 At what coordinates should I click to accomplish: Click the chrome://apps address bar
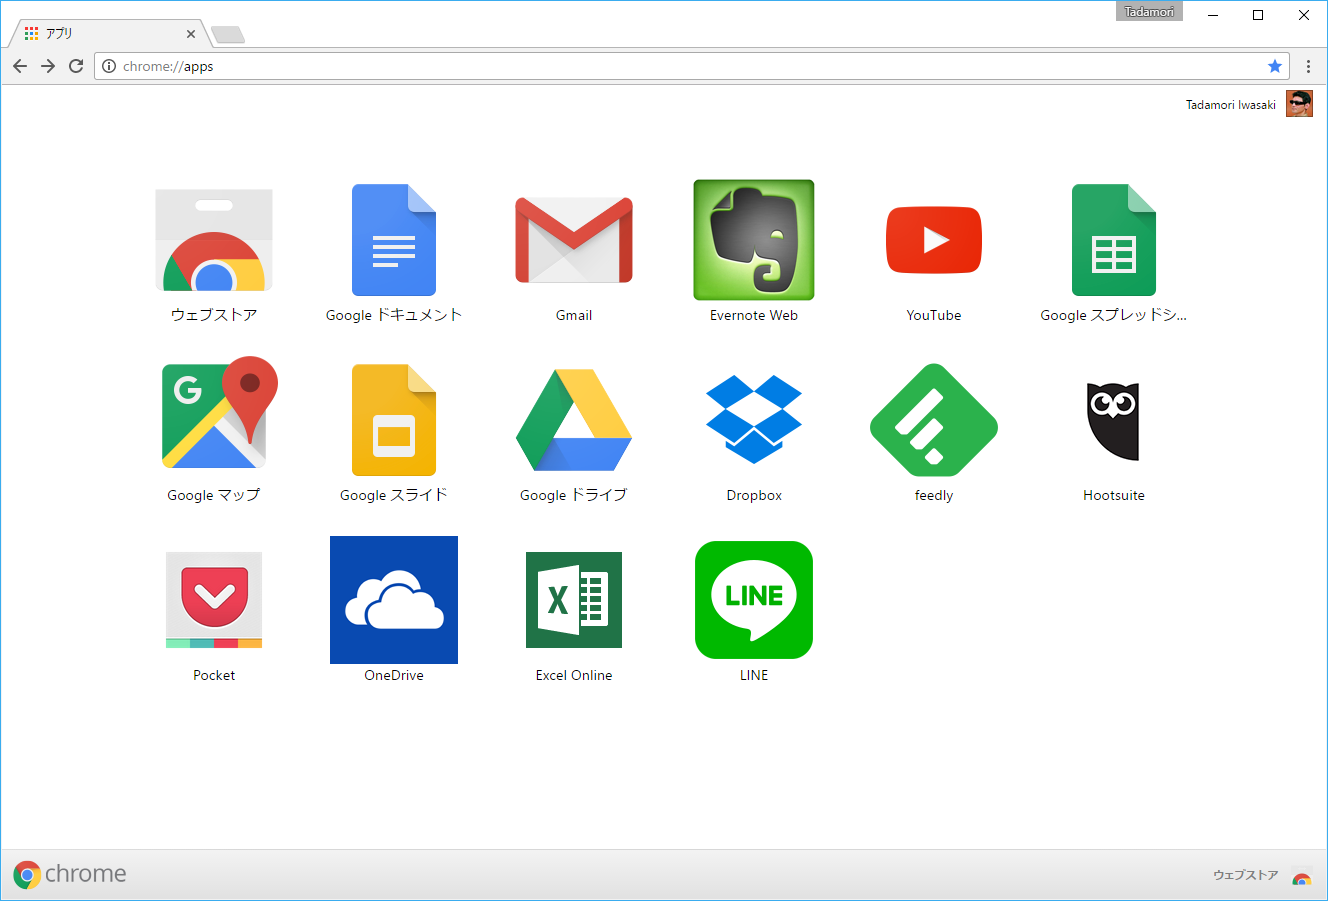(x=692, y=66)
